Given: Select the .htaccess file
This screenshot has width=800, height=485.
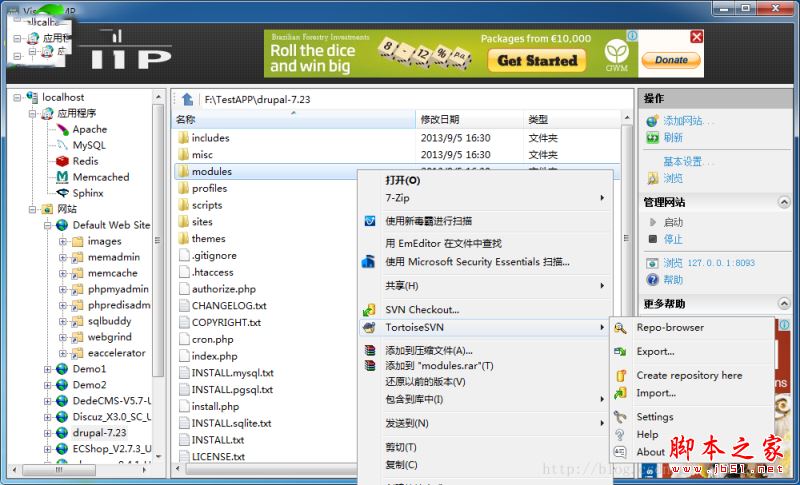Looking at the screenshot, I should click(213, 272).
